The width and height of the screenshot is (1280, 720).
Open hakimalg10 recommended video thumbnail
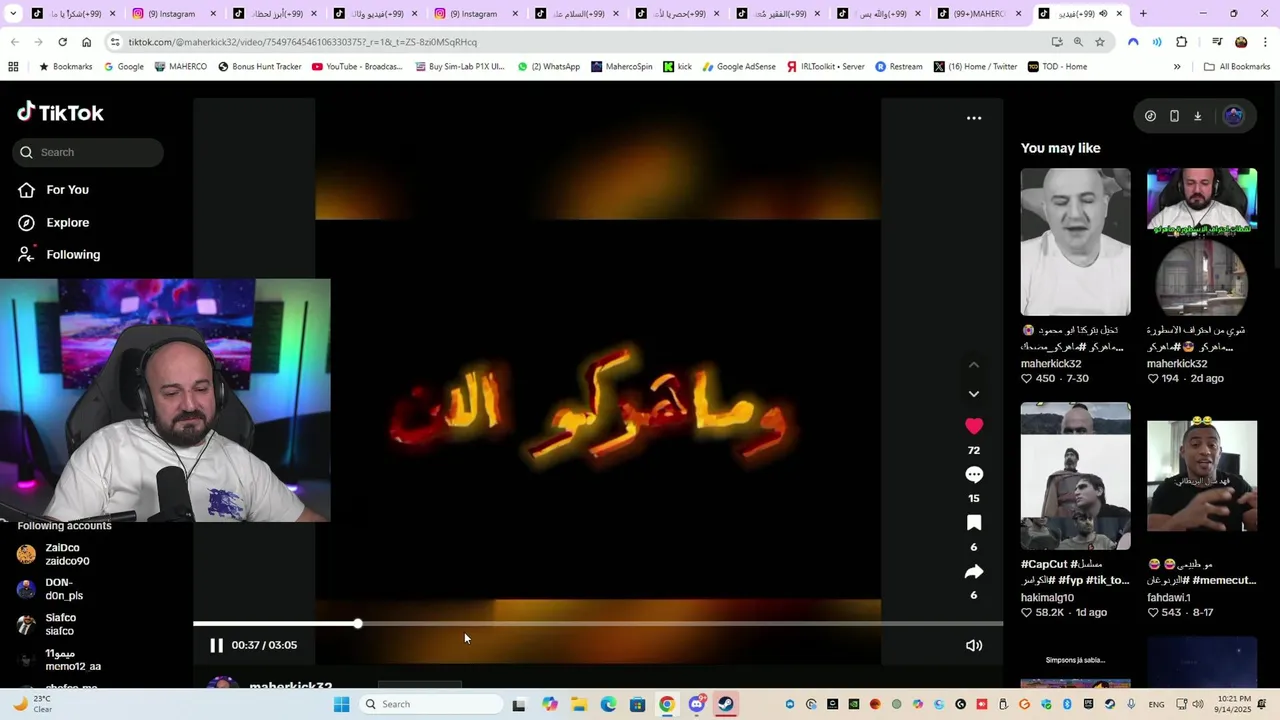coord(1075,476)
